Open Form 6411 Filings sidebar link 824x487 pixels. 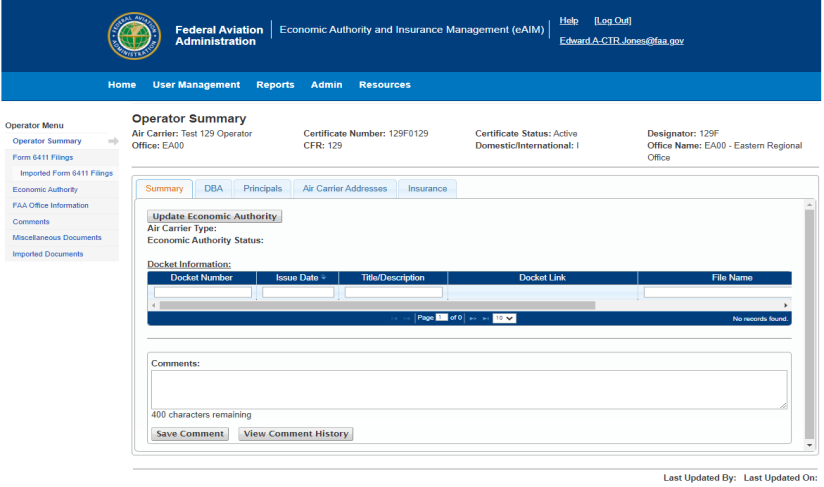coord(43,157)
